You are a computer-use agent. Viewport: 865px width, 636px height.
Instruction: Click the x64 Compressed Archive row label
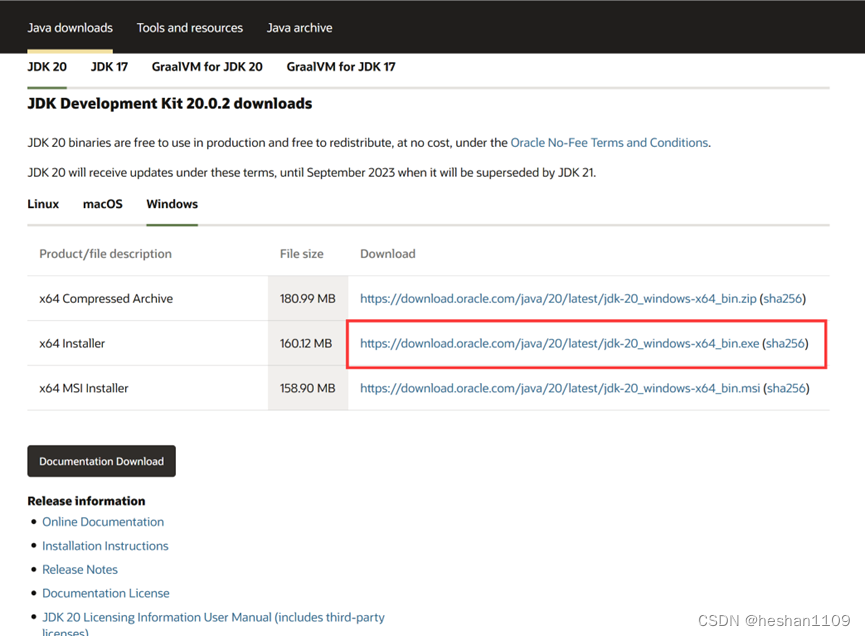[x=106, y=298]
